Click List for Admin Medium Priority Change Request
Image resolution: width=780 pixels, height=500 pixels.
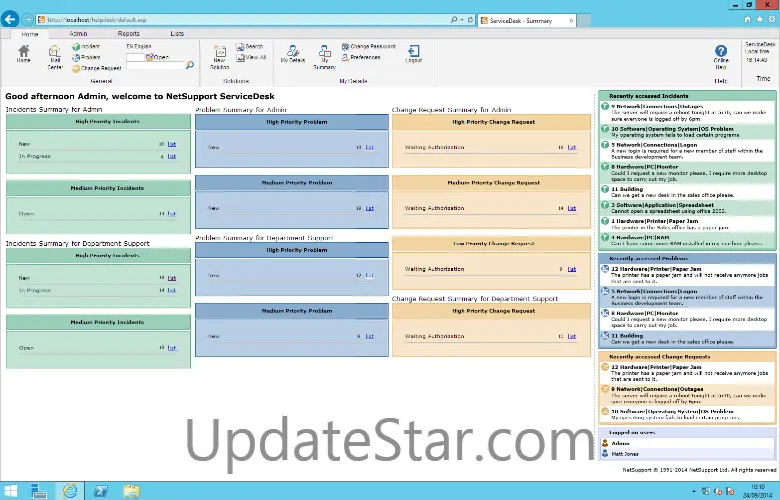click(572, 208)
